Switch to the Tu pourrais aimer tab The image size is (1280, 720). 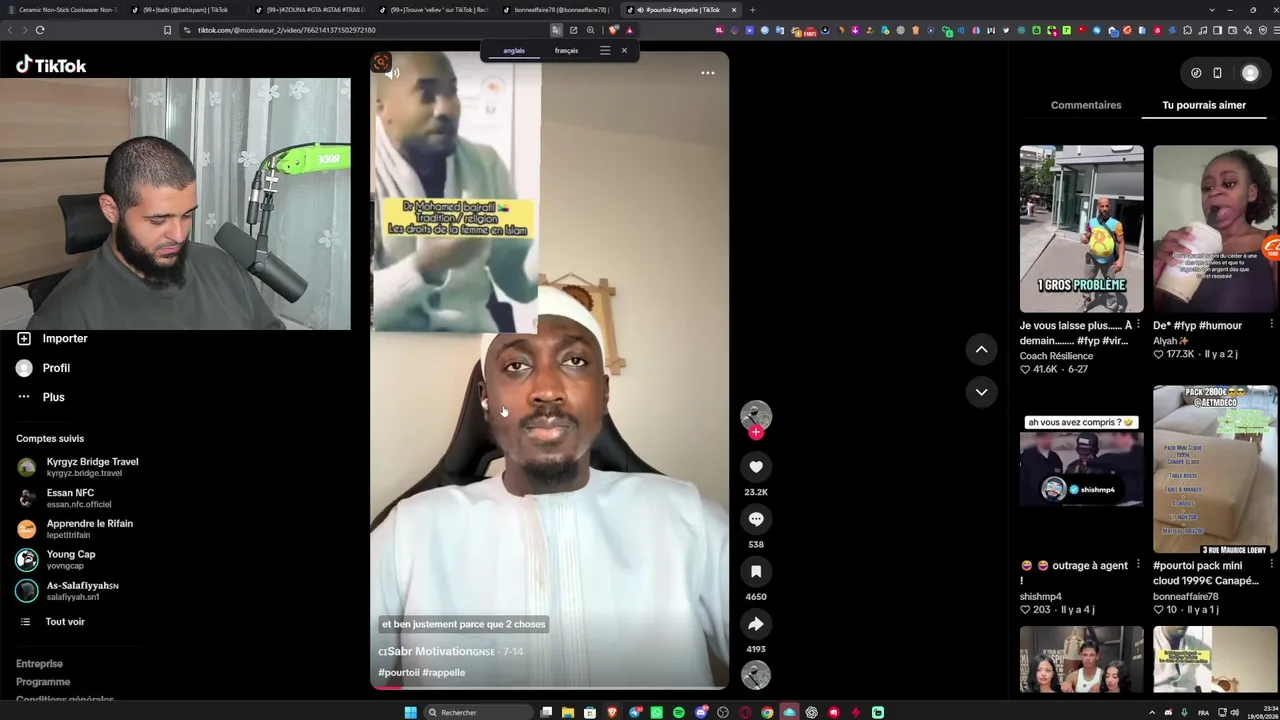click(x=1204, y=105)
